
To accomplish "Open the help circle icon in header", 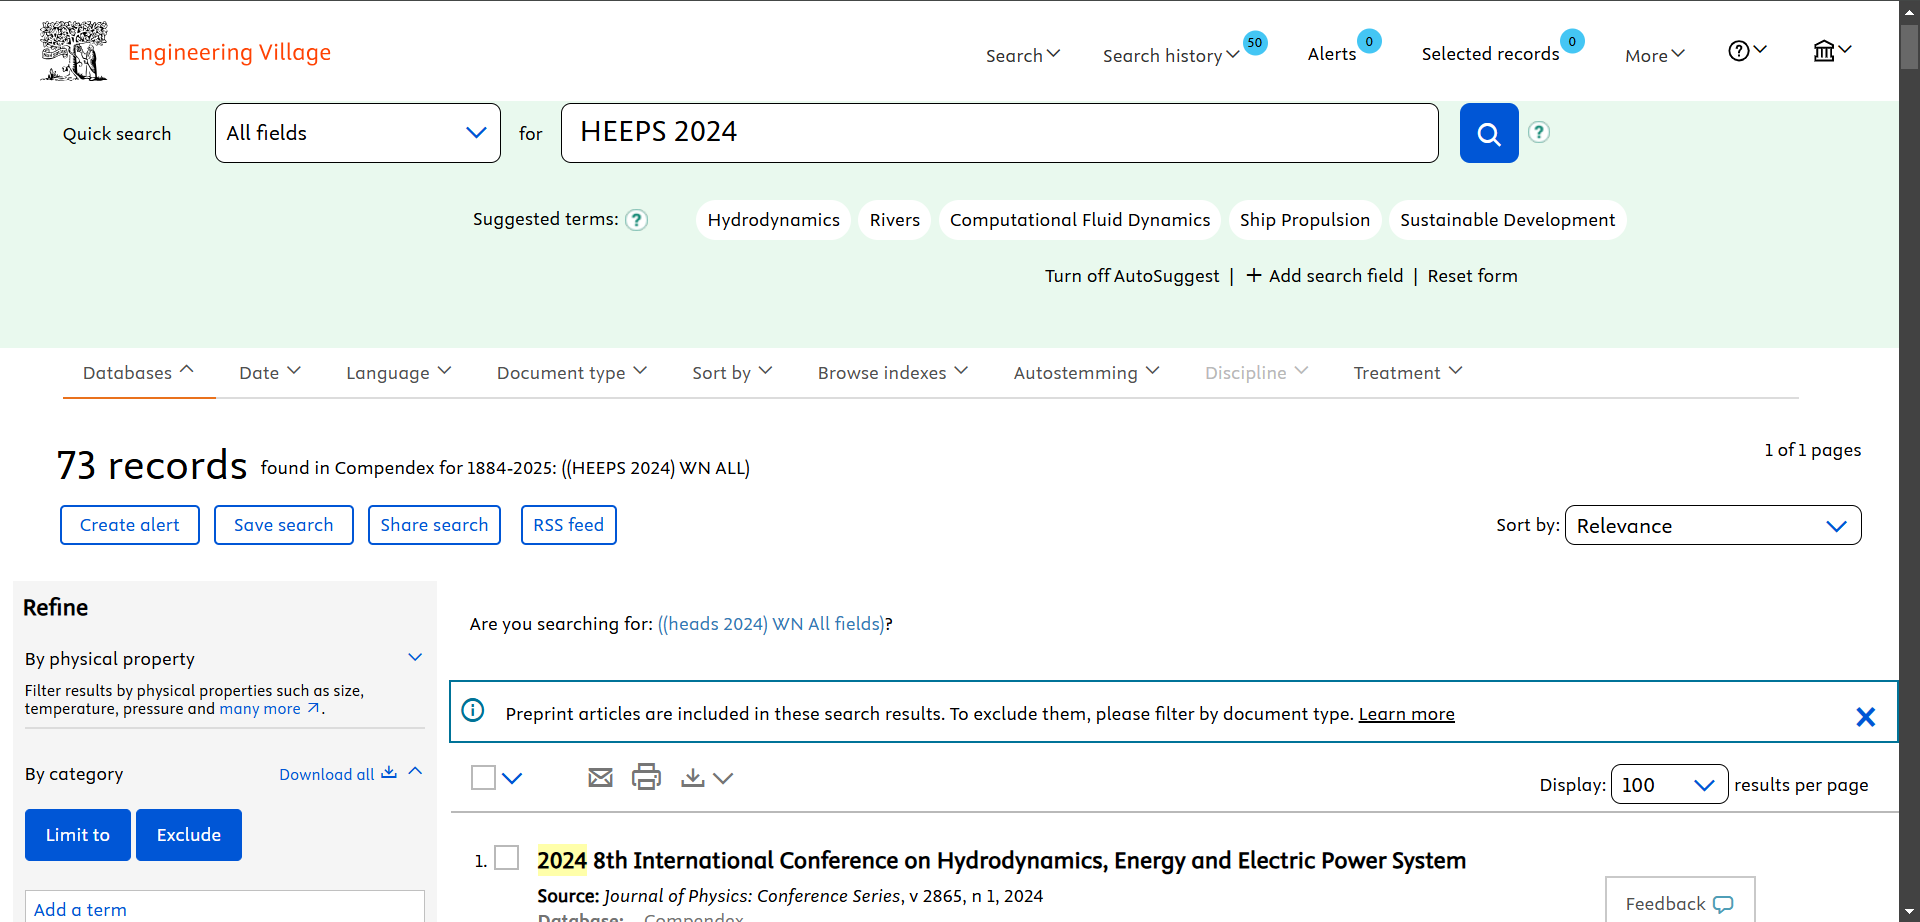I will click(x=1747, y=51).
